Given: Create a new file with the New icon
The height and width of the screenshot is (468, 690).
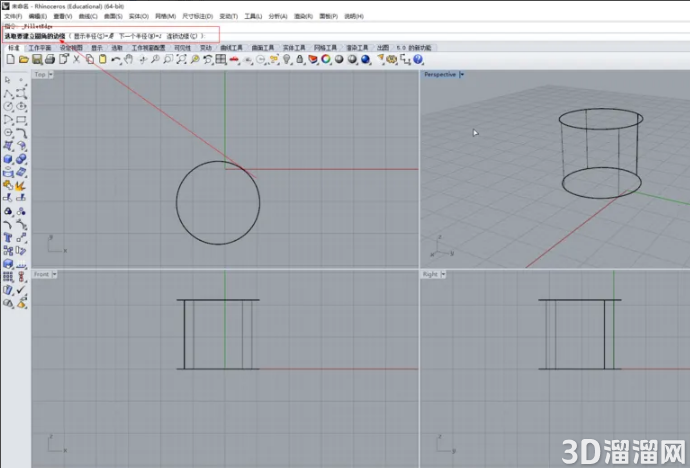Looking at the screenshot, I should point(11,59).
